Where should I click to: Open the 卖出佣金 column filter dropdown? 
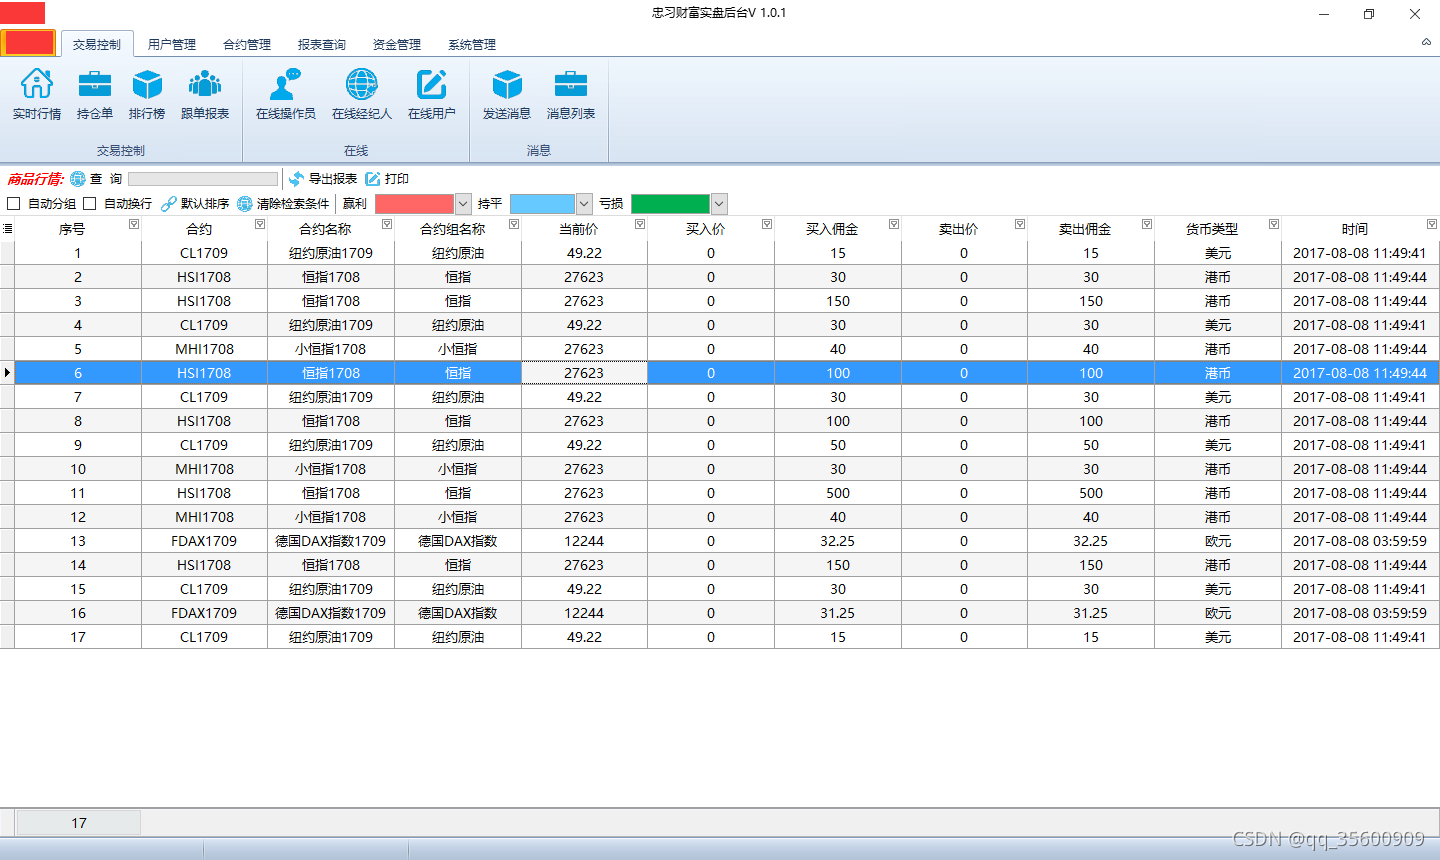tap(1147, 224)
